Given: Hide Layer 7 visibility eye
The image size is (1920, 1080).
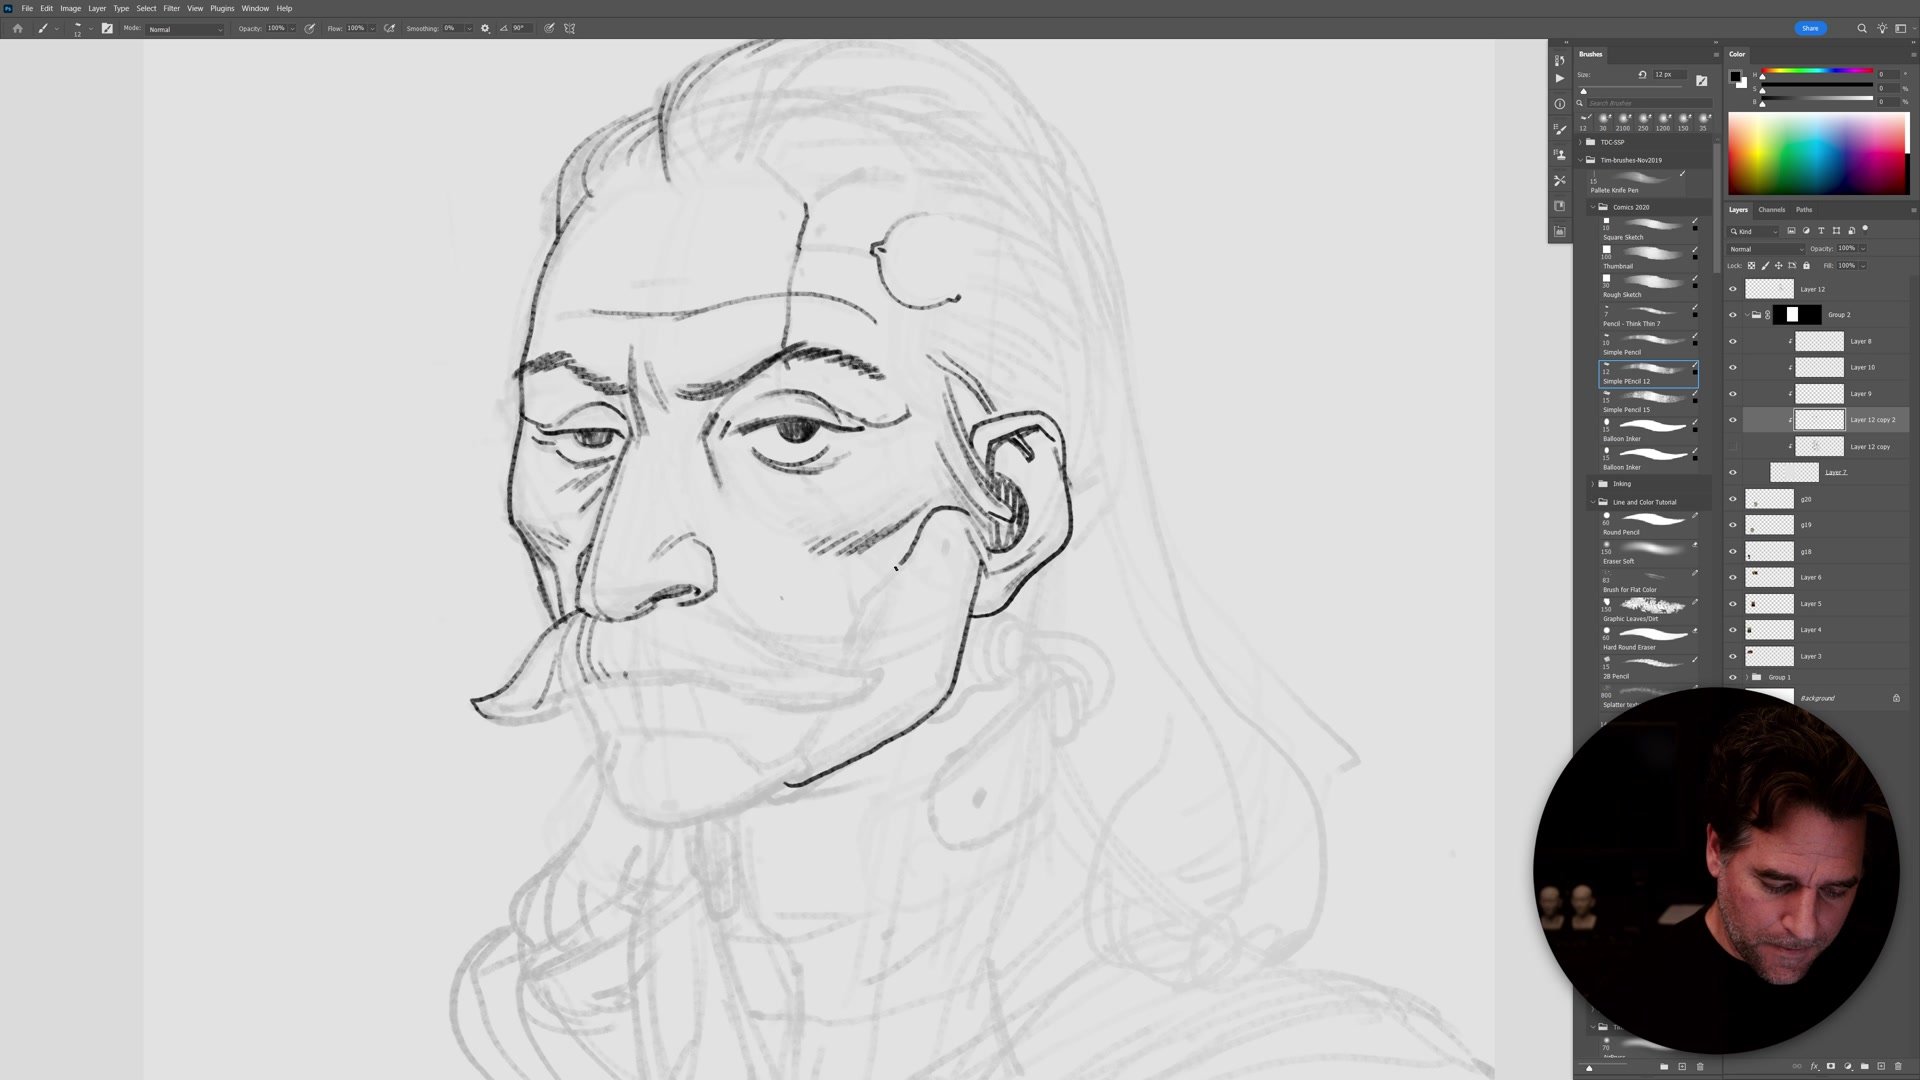Looking at the screenshot, I should (1733, 472).
